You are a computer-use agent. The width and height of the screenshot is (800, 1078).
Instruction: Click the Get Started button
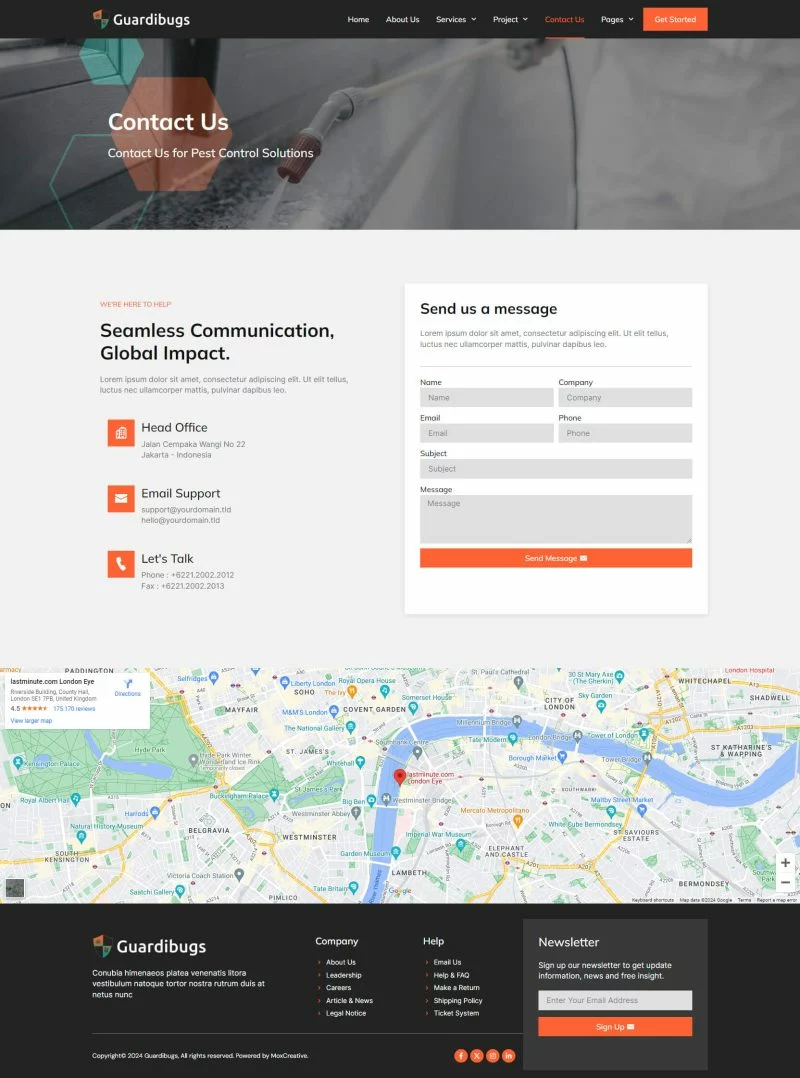coord(675,19)
